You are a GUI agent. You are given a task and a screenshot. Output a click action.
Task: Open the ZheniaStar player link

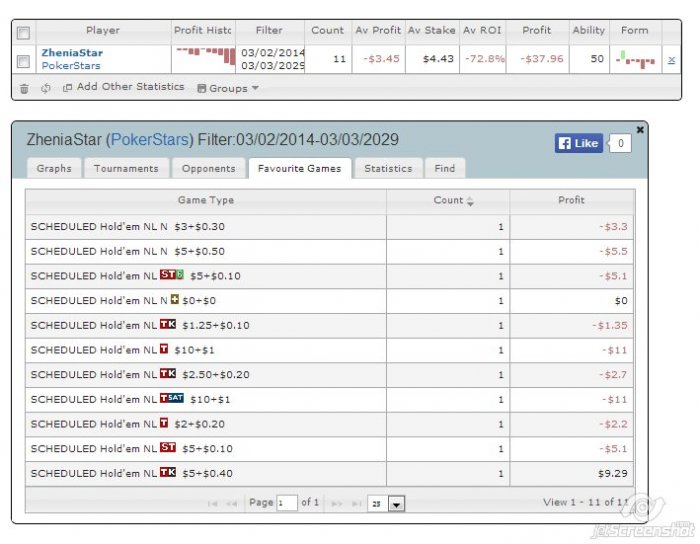click(x=72, y=53)
